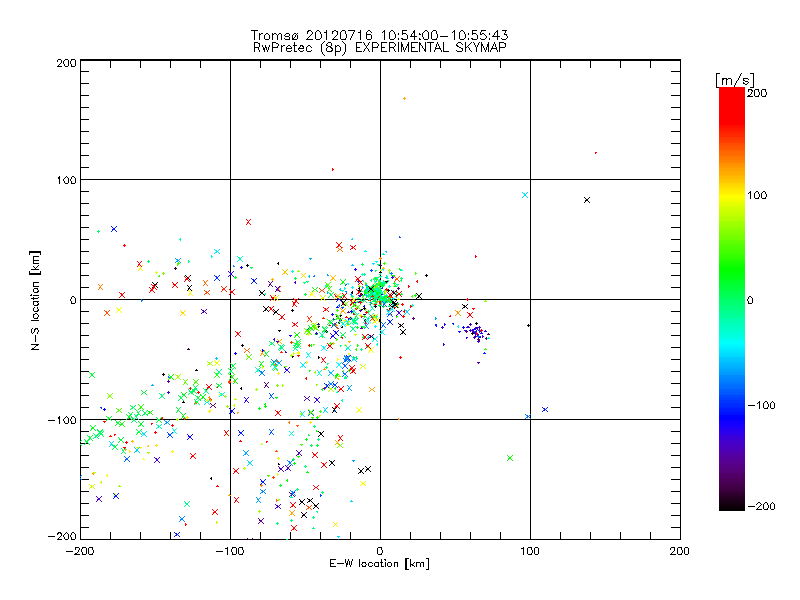The image size is (800, 600).
Task: Click the x-axis tick label '-200'
Action: tap(80, 551)
